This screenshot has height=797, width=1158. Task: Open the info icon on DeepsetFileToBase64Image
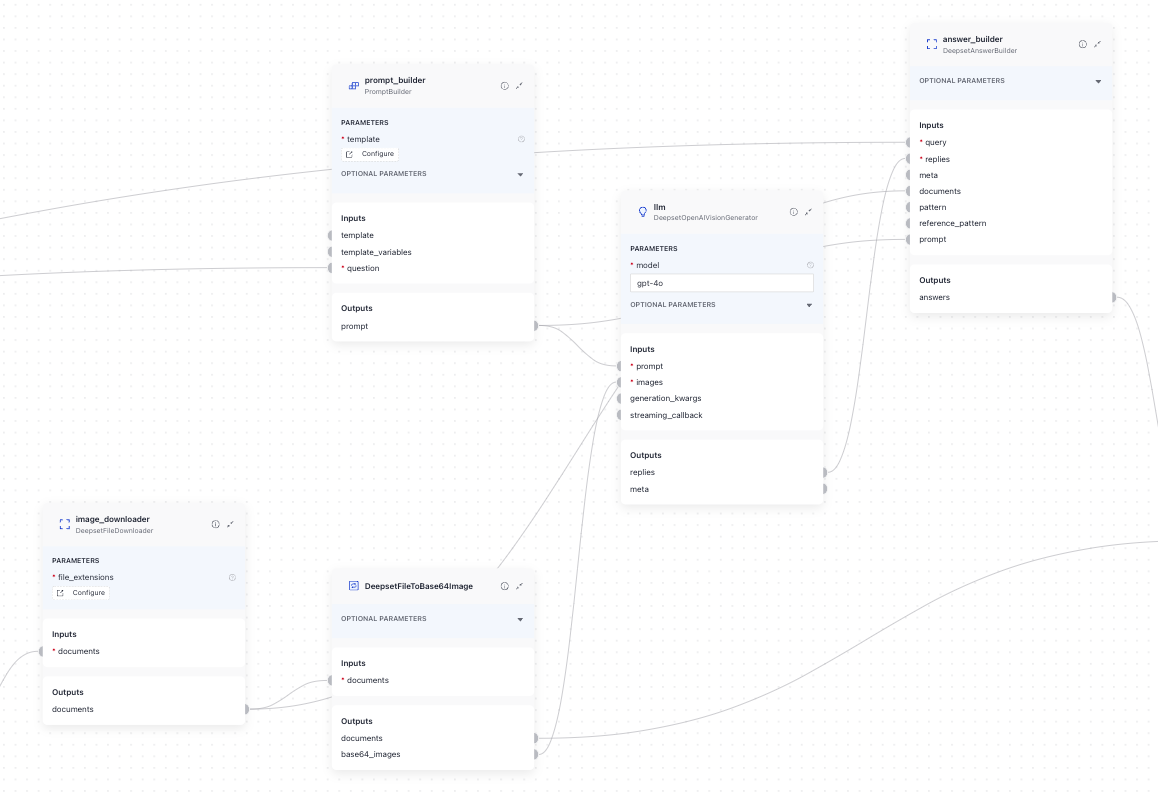[x=505, y=586]
